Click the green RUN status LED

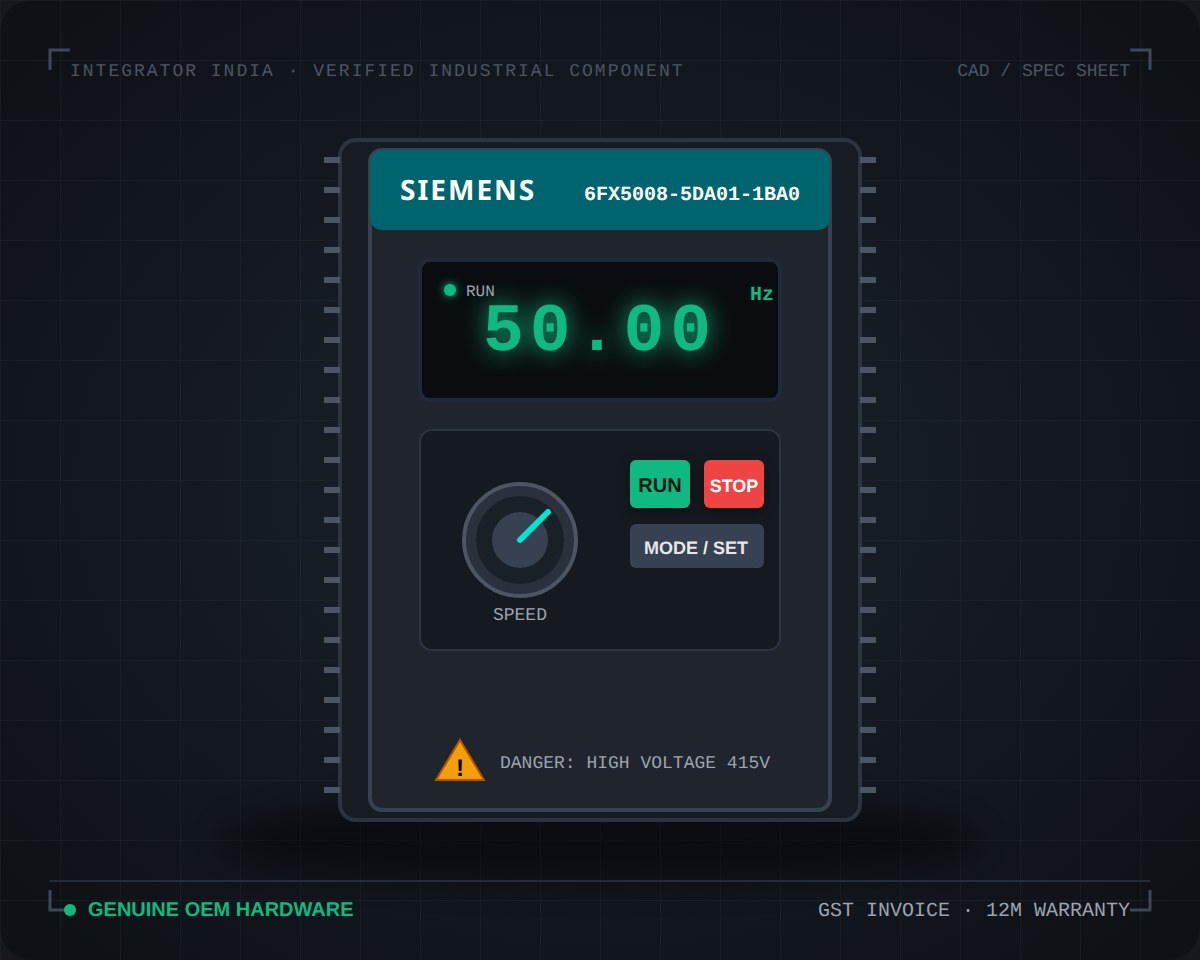[x=450, y=290]
